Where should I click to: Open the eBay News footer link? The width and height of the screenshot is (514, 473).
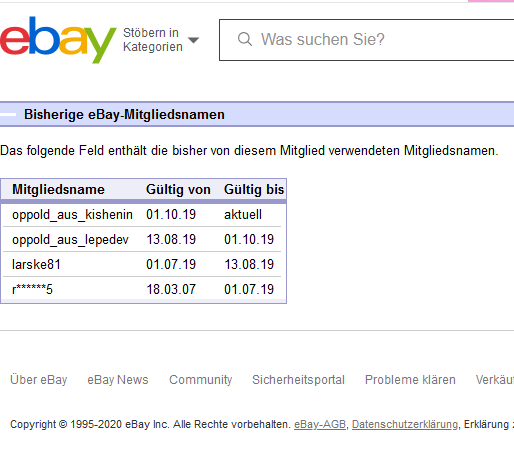coord(118,380)
